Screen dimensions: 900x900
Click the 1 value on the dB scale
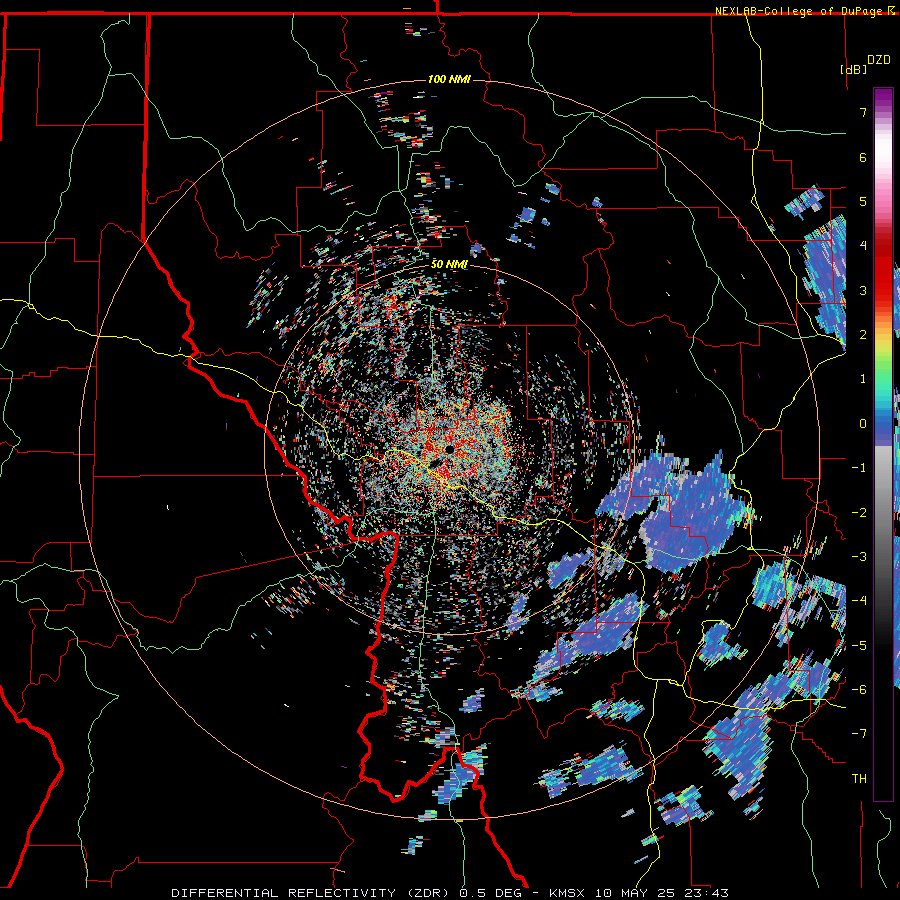click(863, 379)
